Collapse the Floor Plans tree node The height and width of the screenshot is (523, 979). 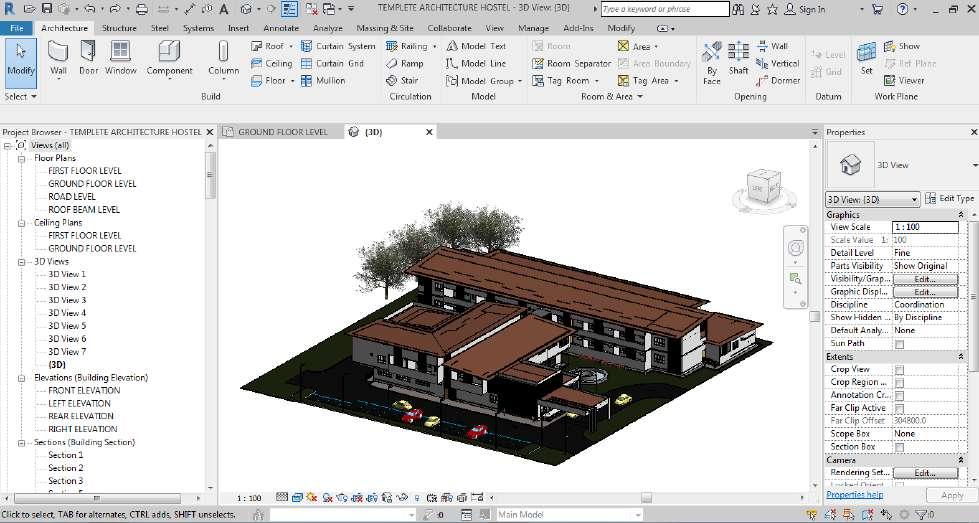[x=22, y=158]
